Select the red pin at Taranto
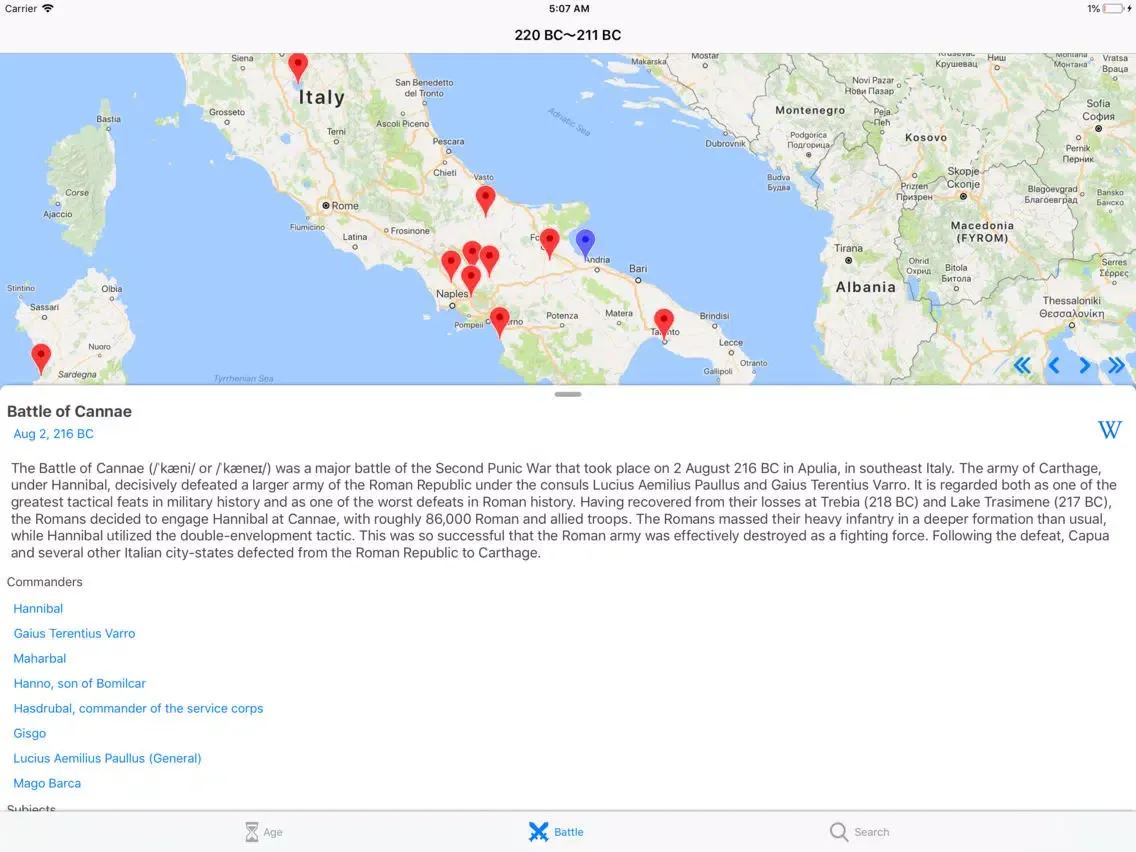 point(664,324)
